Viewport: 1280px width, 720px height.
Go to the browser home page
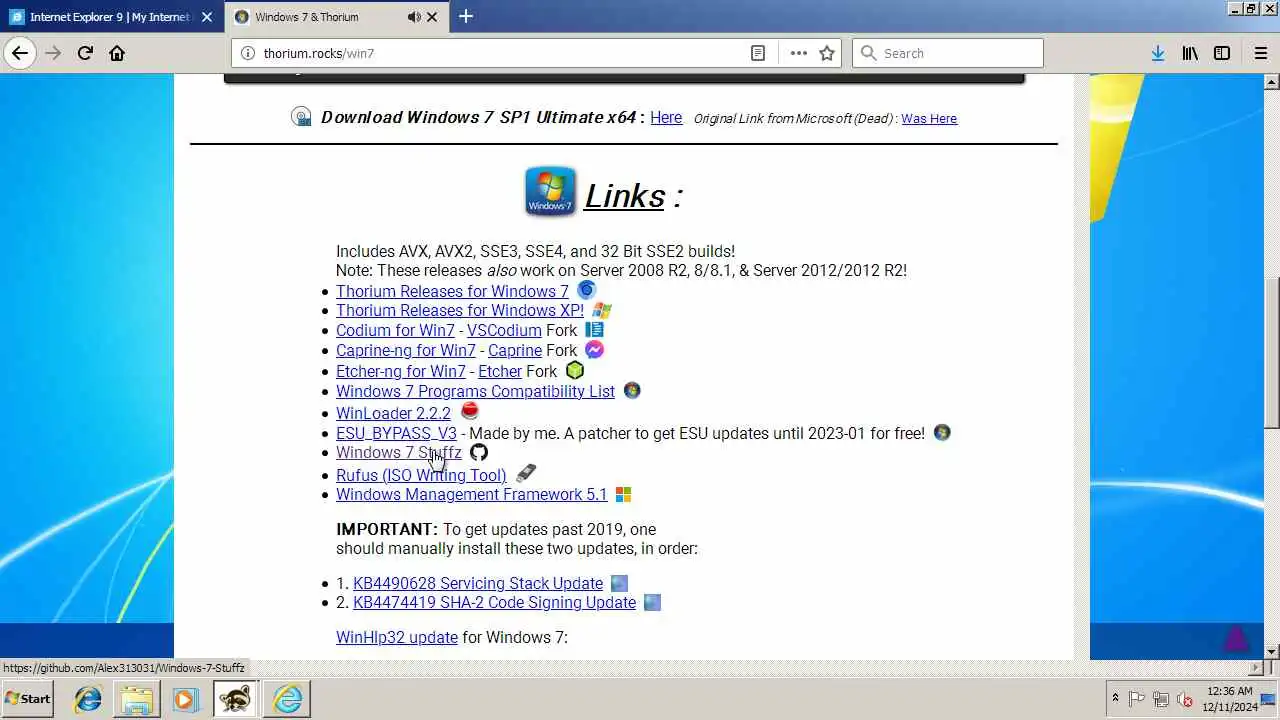(x=117, y=53)
